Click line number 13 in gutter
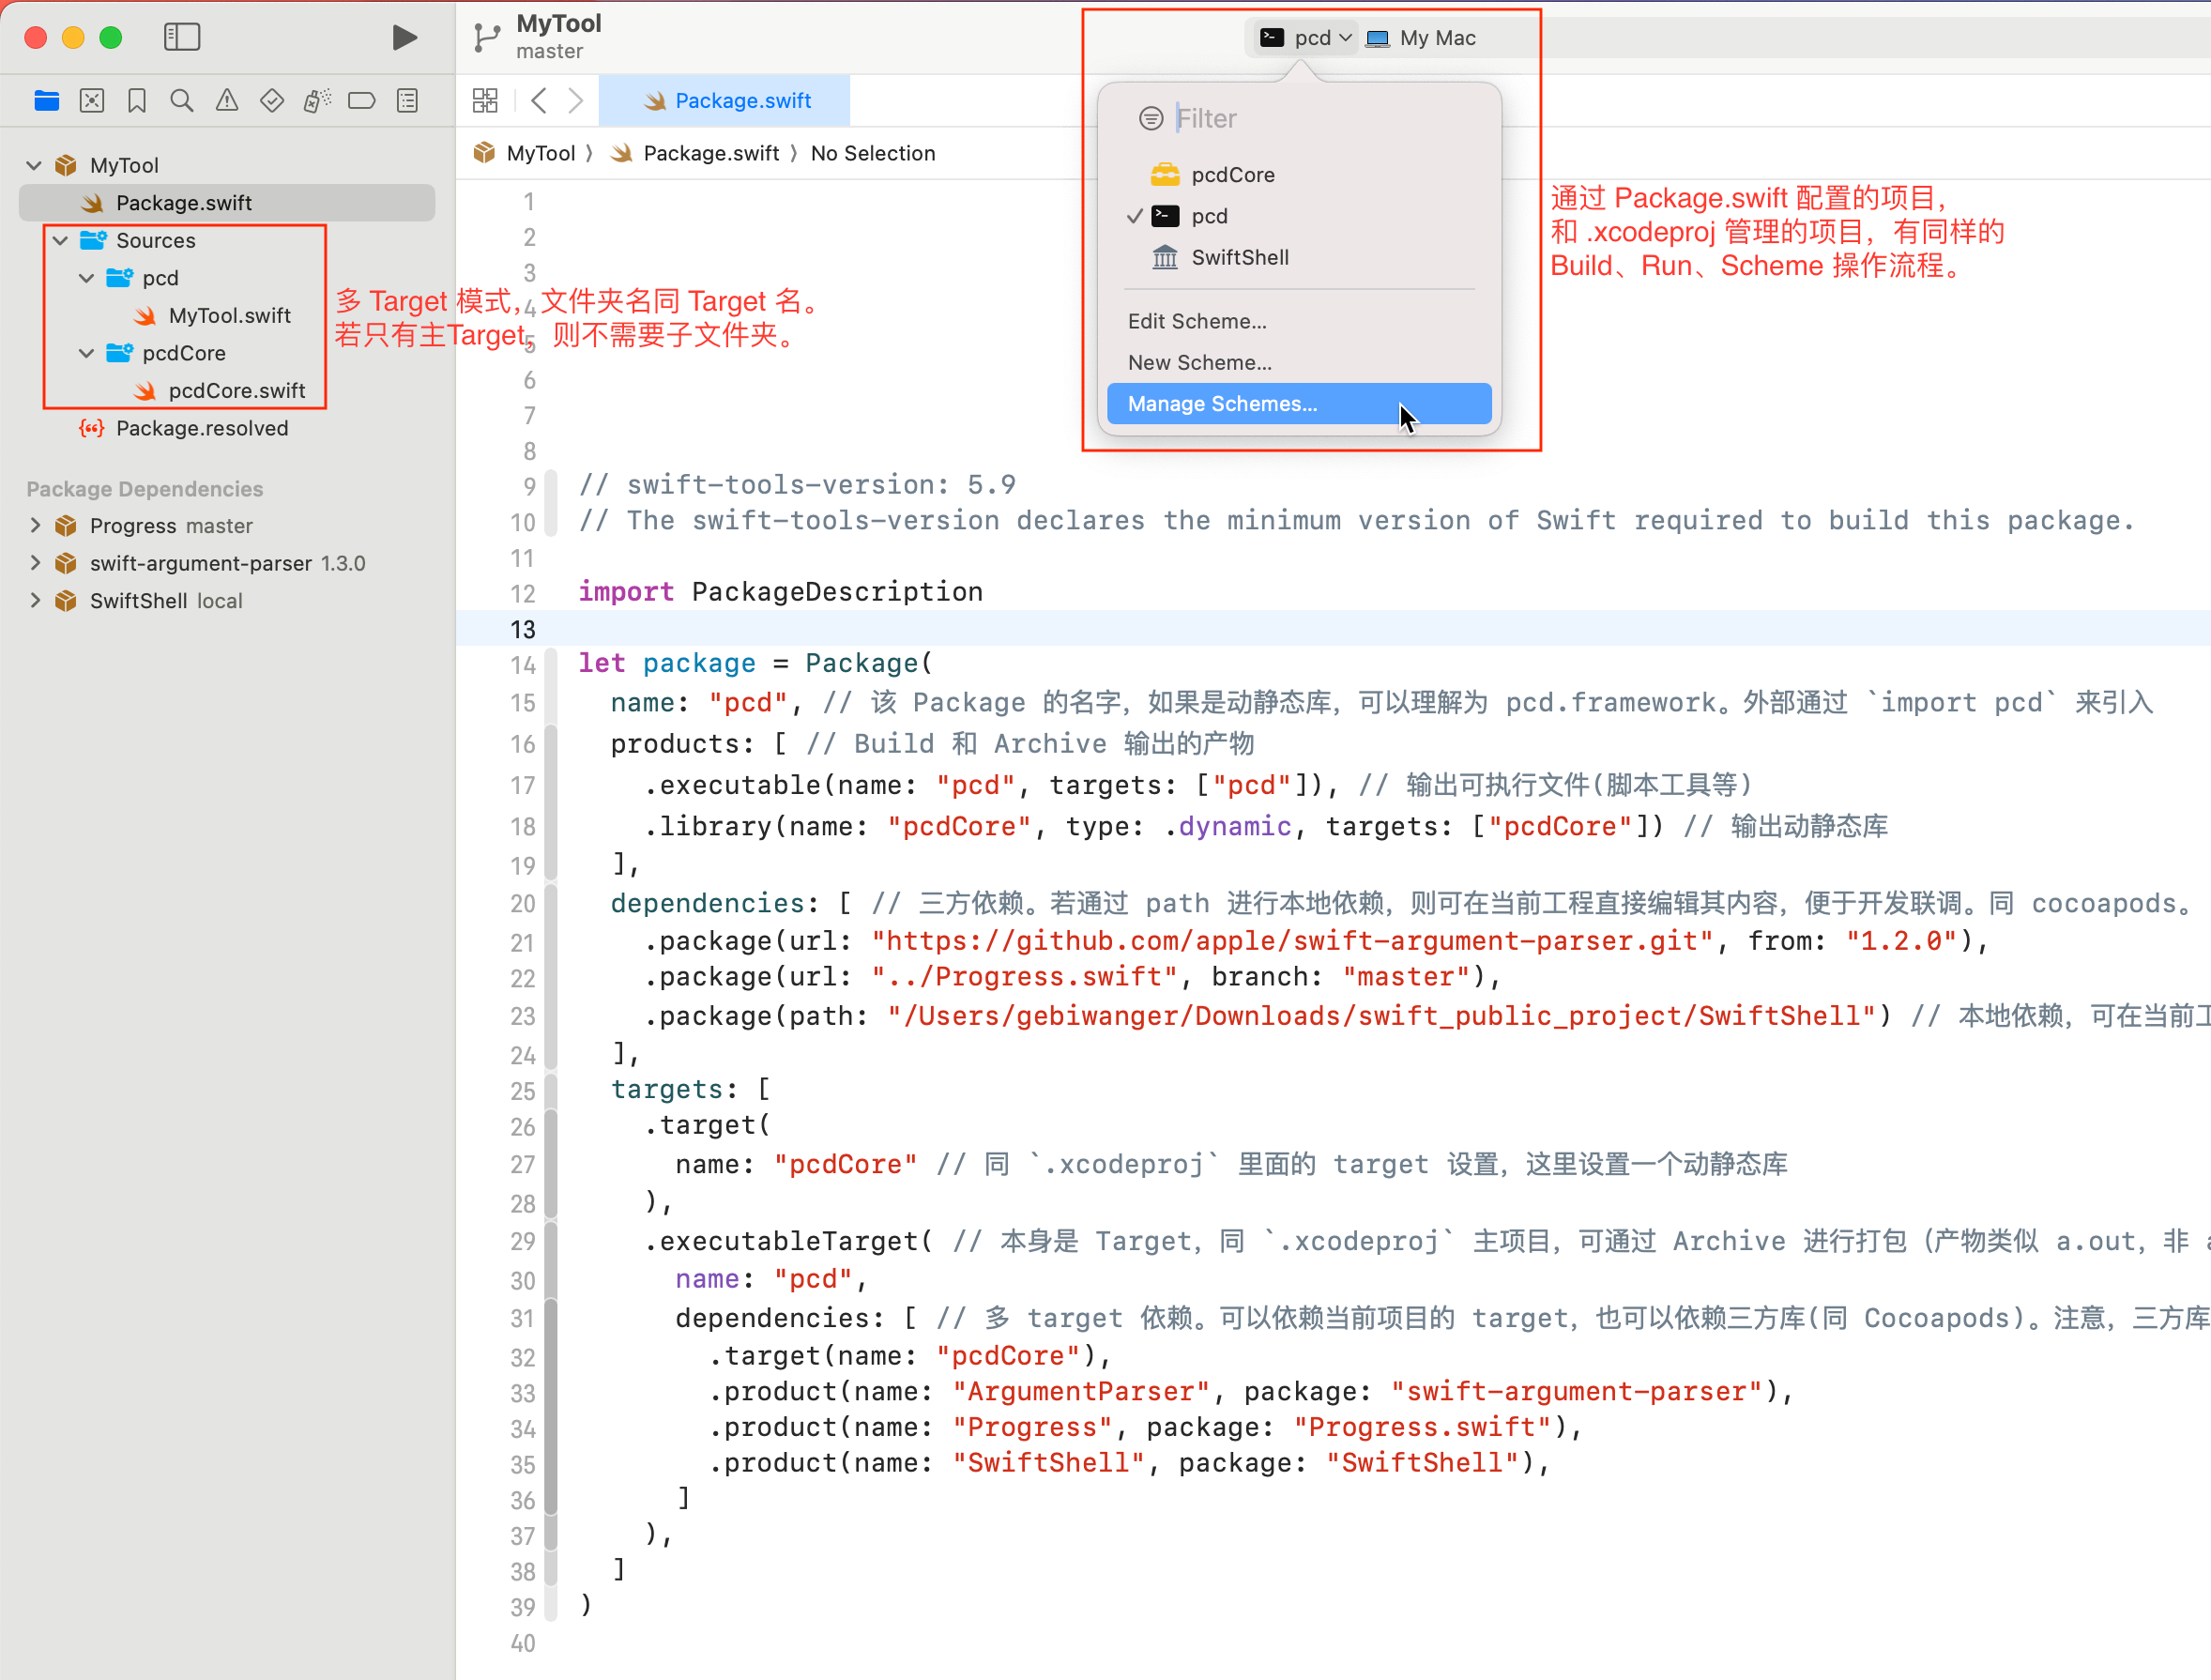Image resolution: width=2211 pixels, height=1680 pixels. pos(523,630)
